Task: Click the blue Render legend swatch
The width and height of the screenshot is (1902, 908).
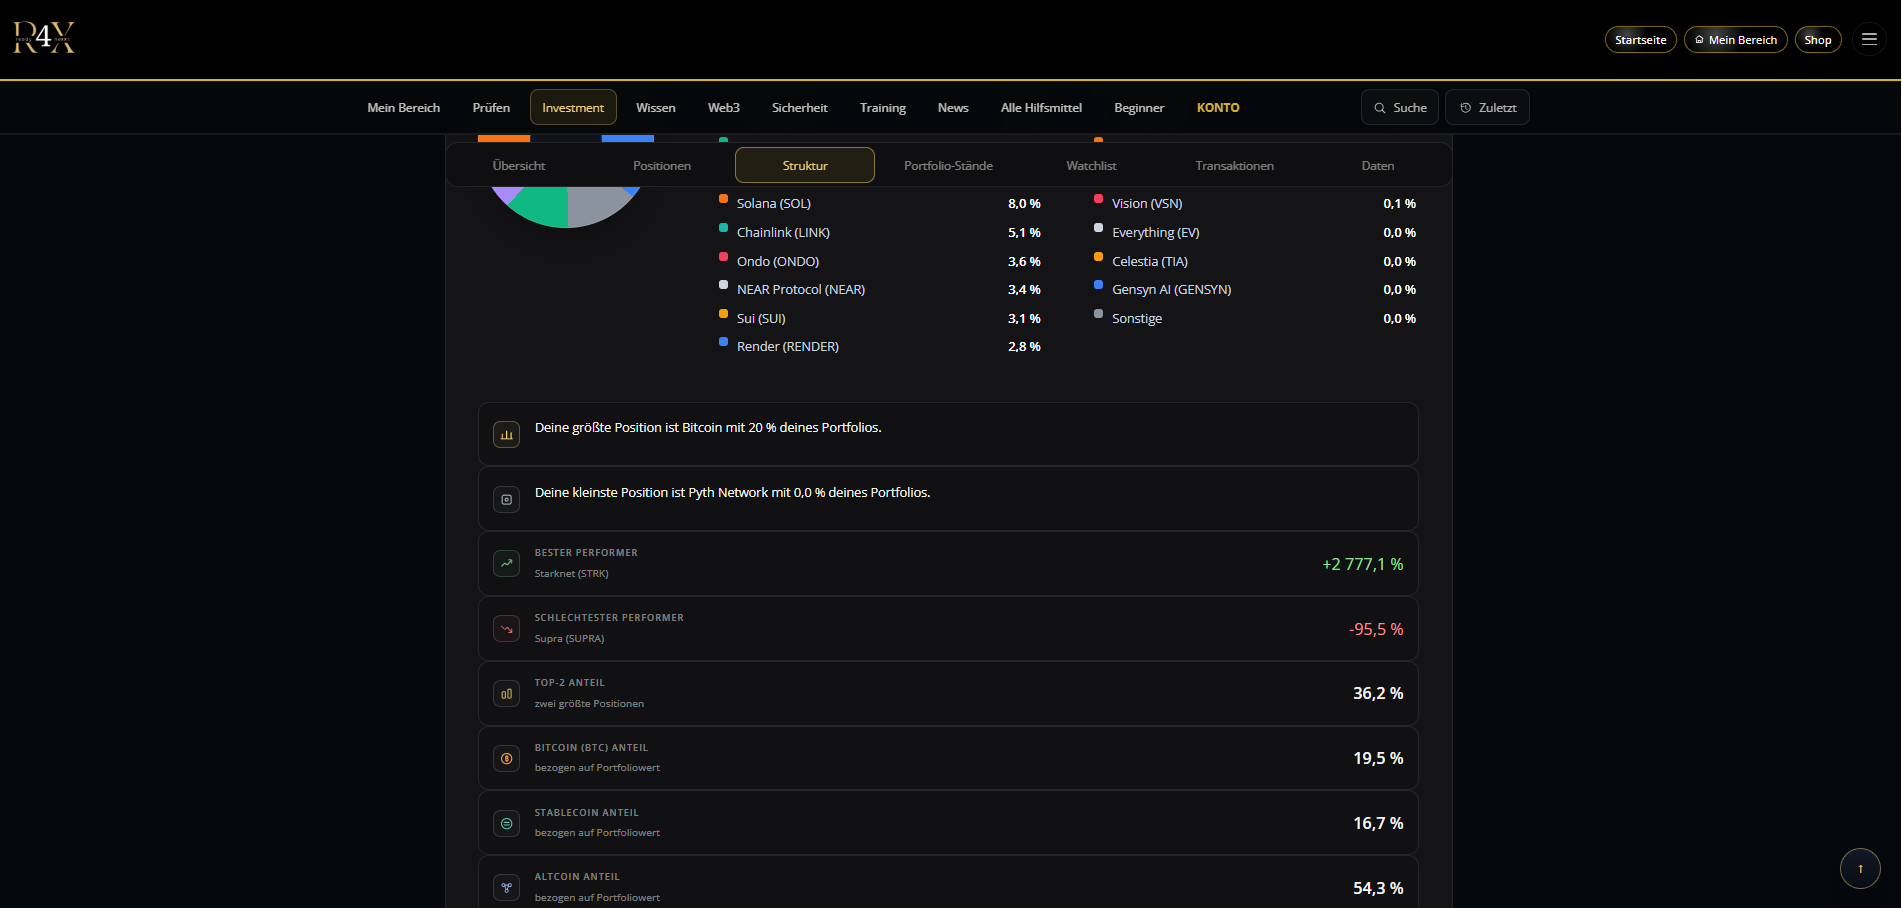Action: 723,342
